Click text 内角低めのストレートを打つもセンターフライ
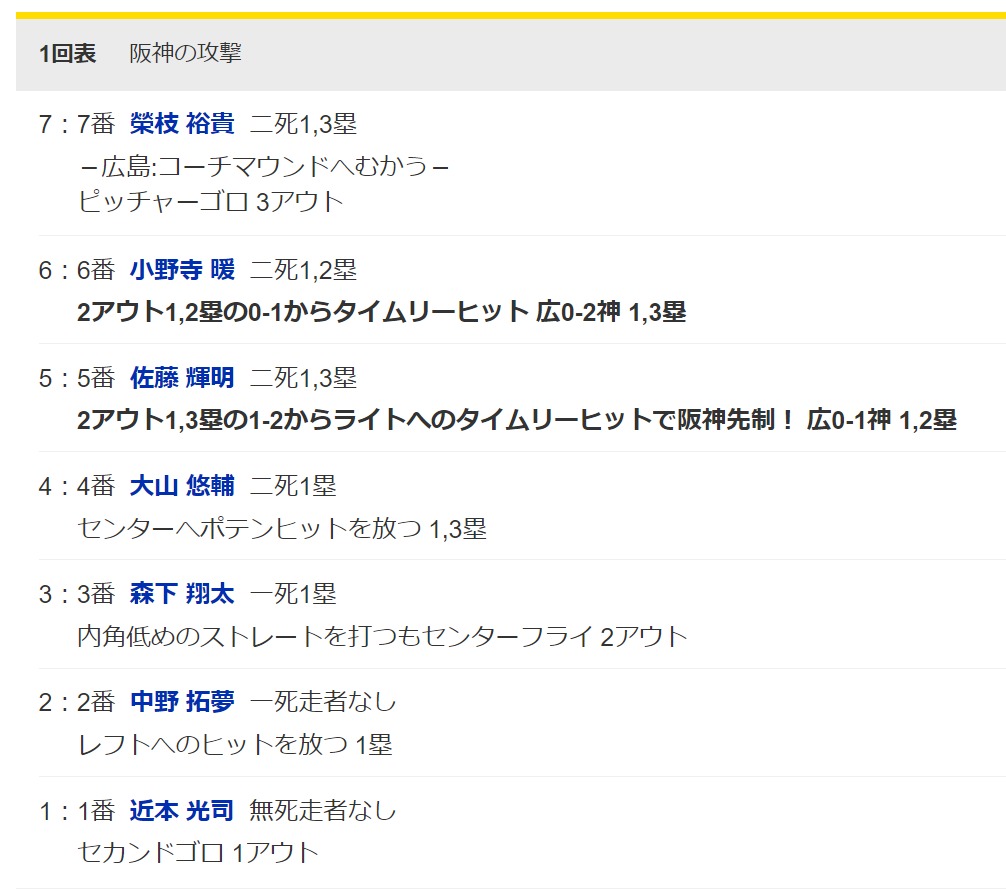The height and width of the screenshot is (893, 1006). pyautogui.click(x=335, y=636)
